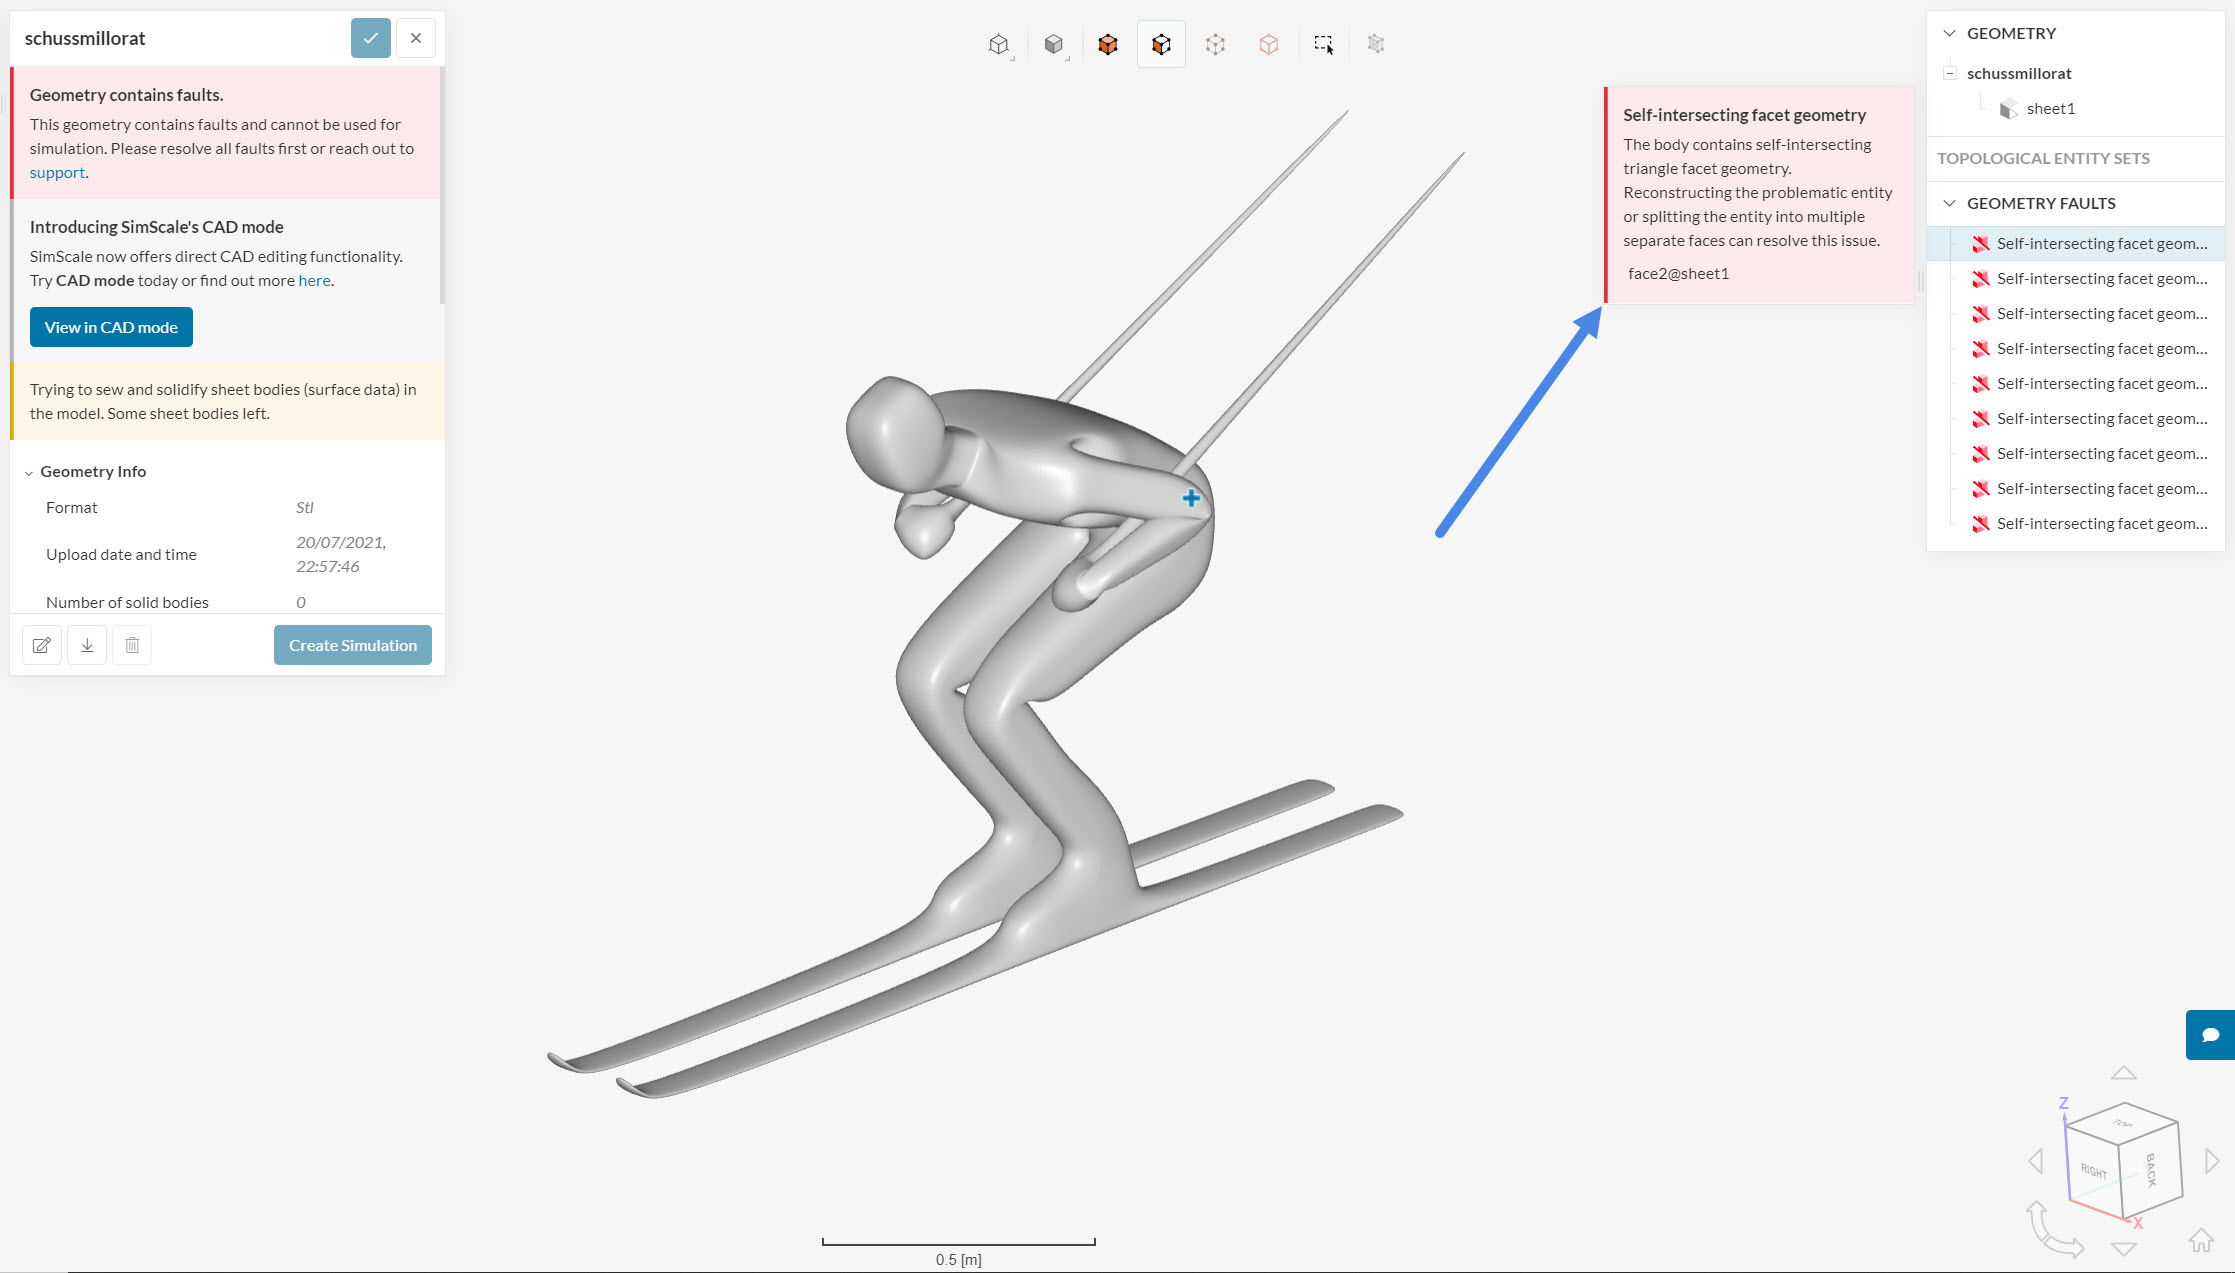Select the face picking mode icon
2235x1273 pixels.
pyautogui.click(x=1161, y=44)
